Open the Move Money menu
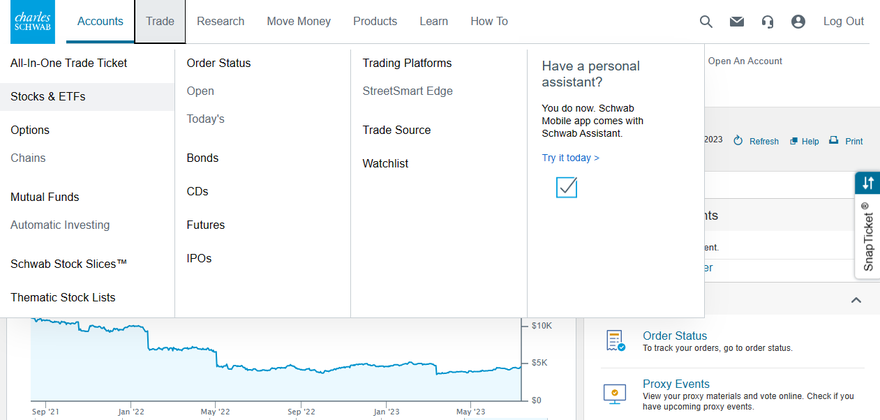 pos(299,21)
